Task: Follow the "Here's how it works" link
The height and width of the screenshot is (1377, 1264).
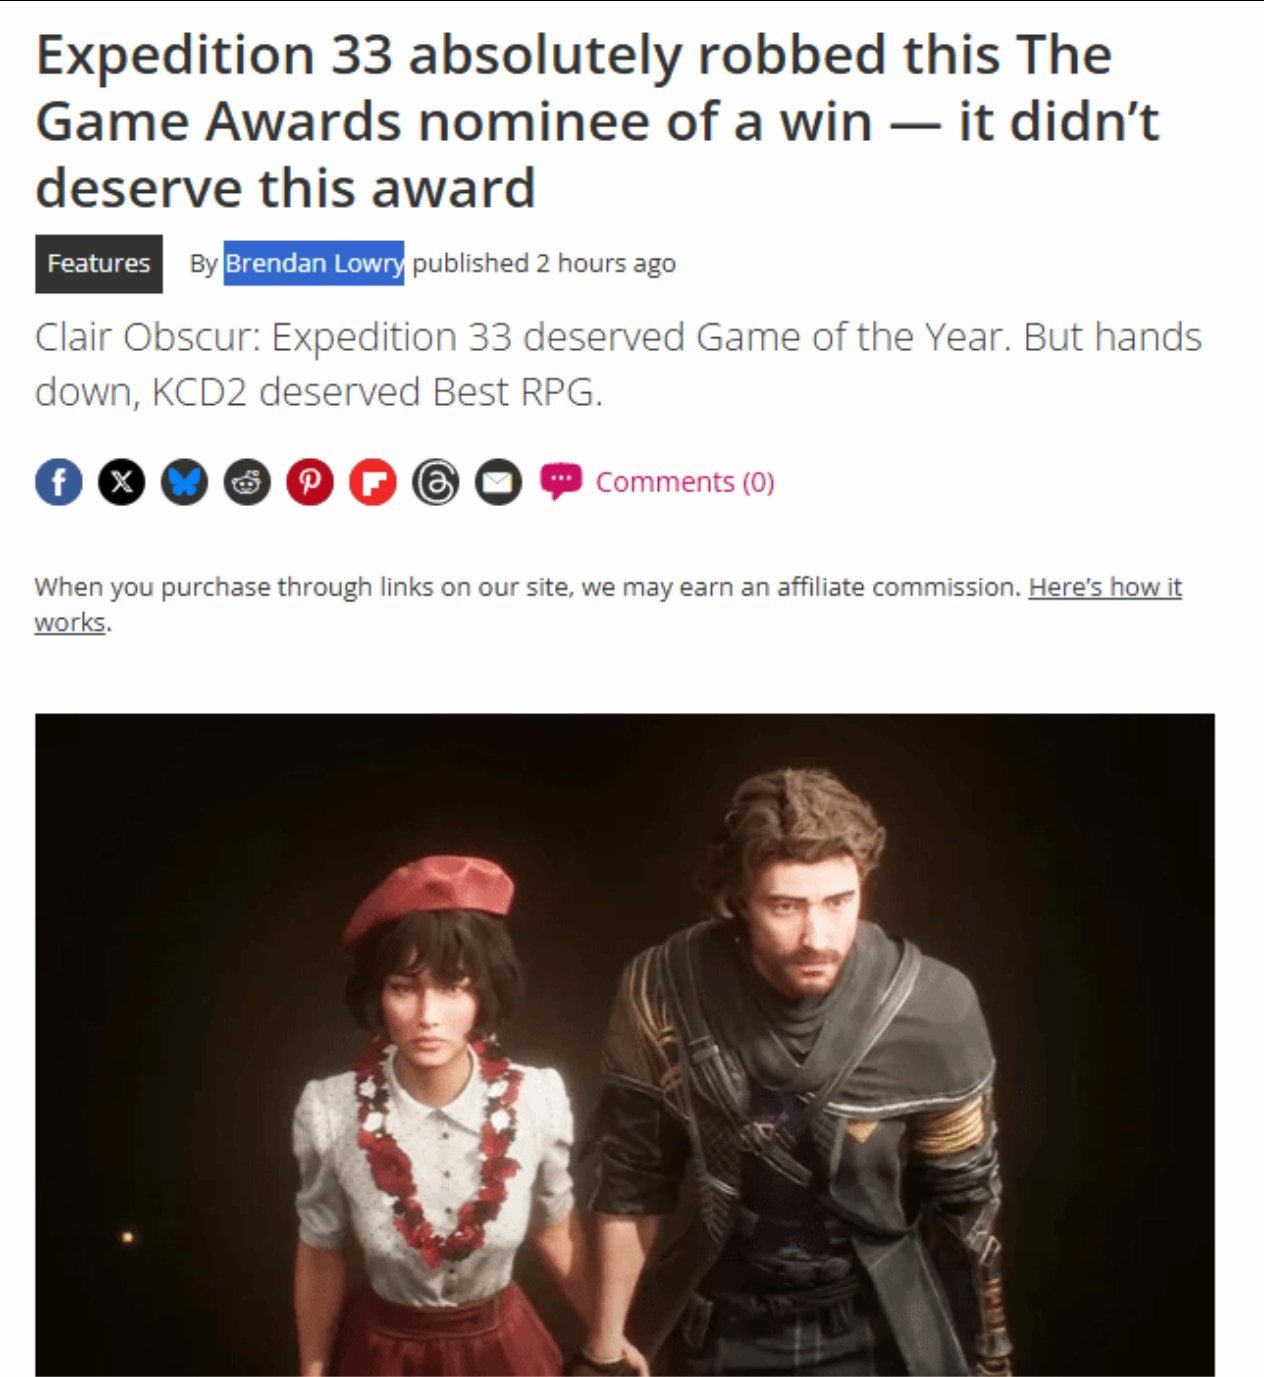Action: coord(608,604)
